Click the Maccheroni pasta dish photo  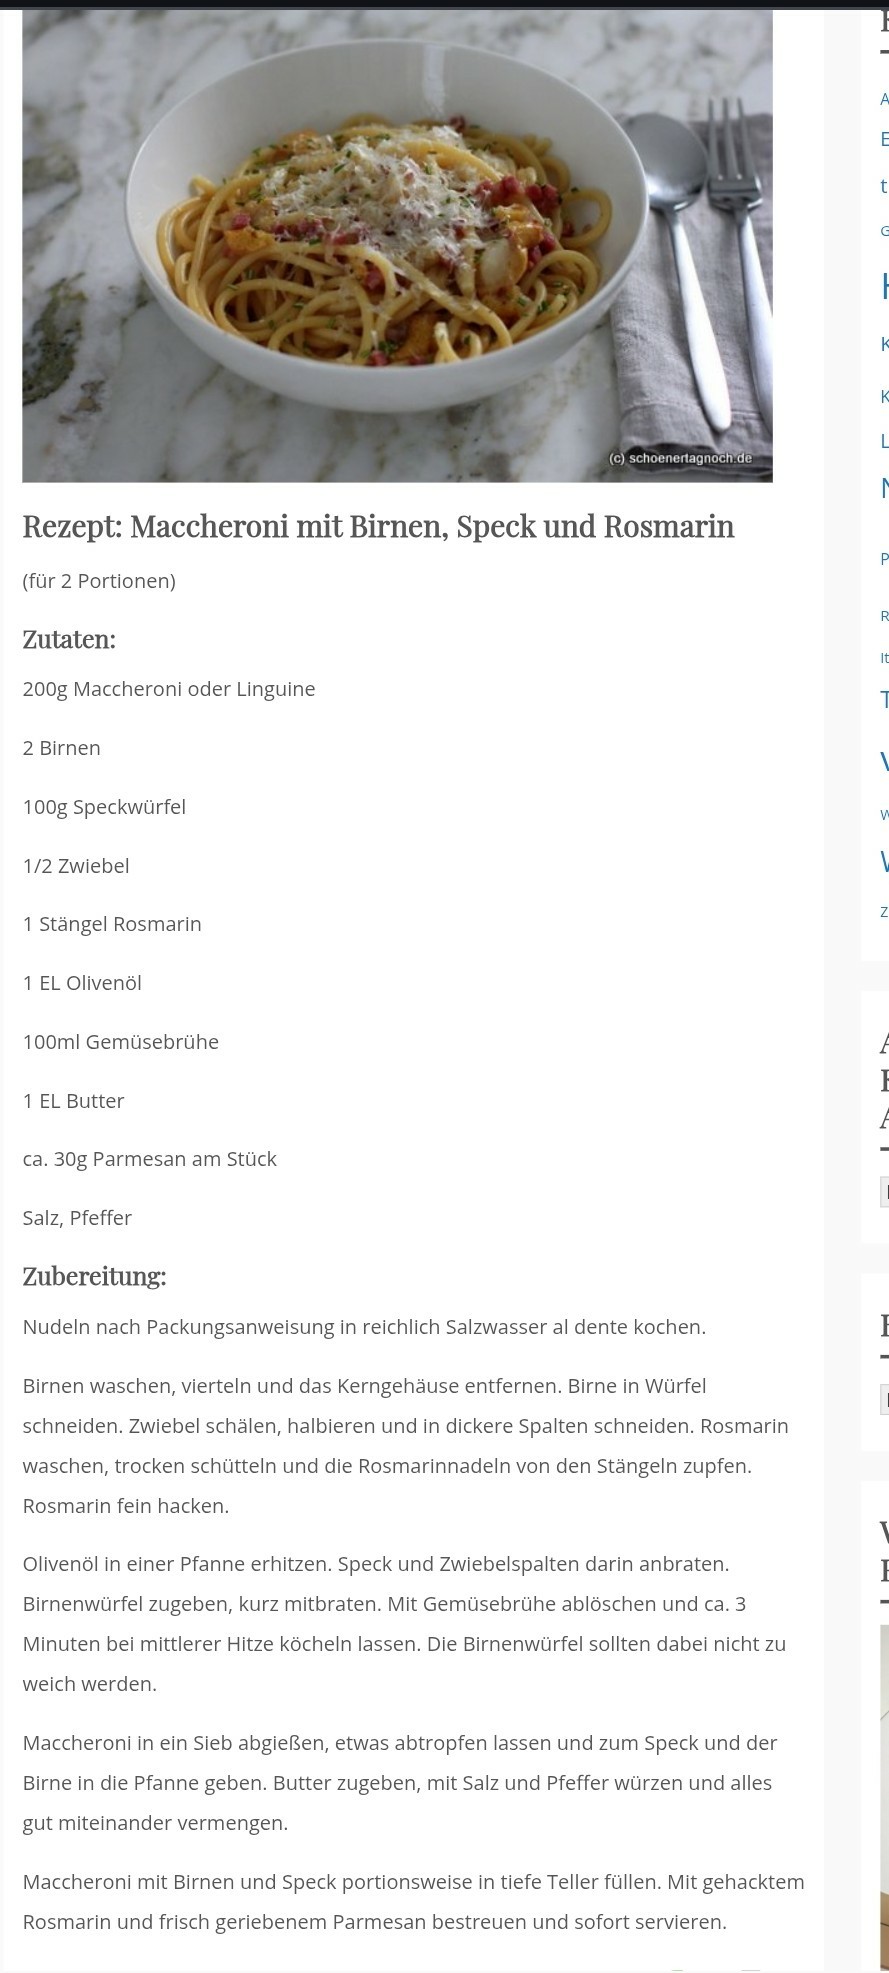tap(397, 246)
